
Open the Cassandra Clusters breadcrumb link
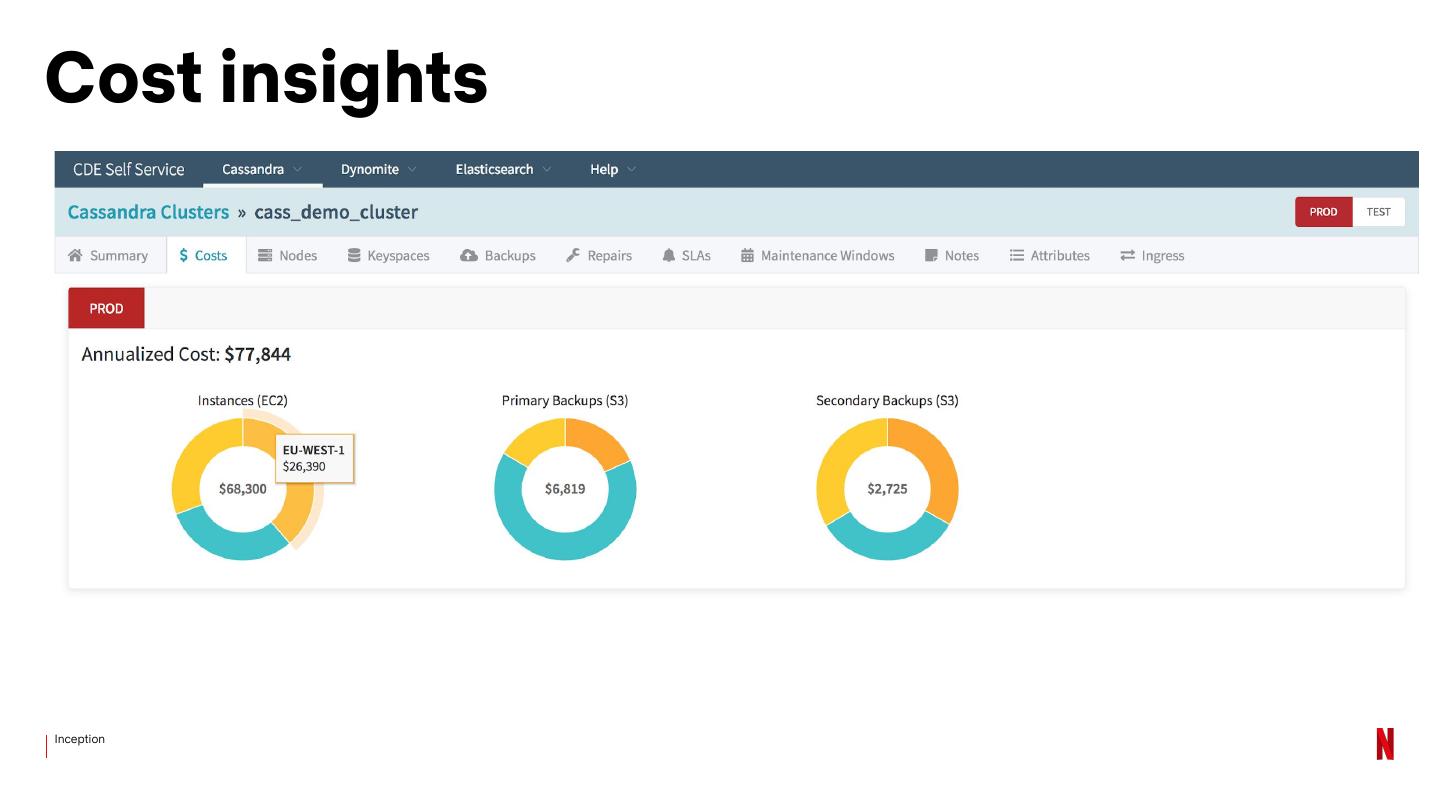pos(148,212)
